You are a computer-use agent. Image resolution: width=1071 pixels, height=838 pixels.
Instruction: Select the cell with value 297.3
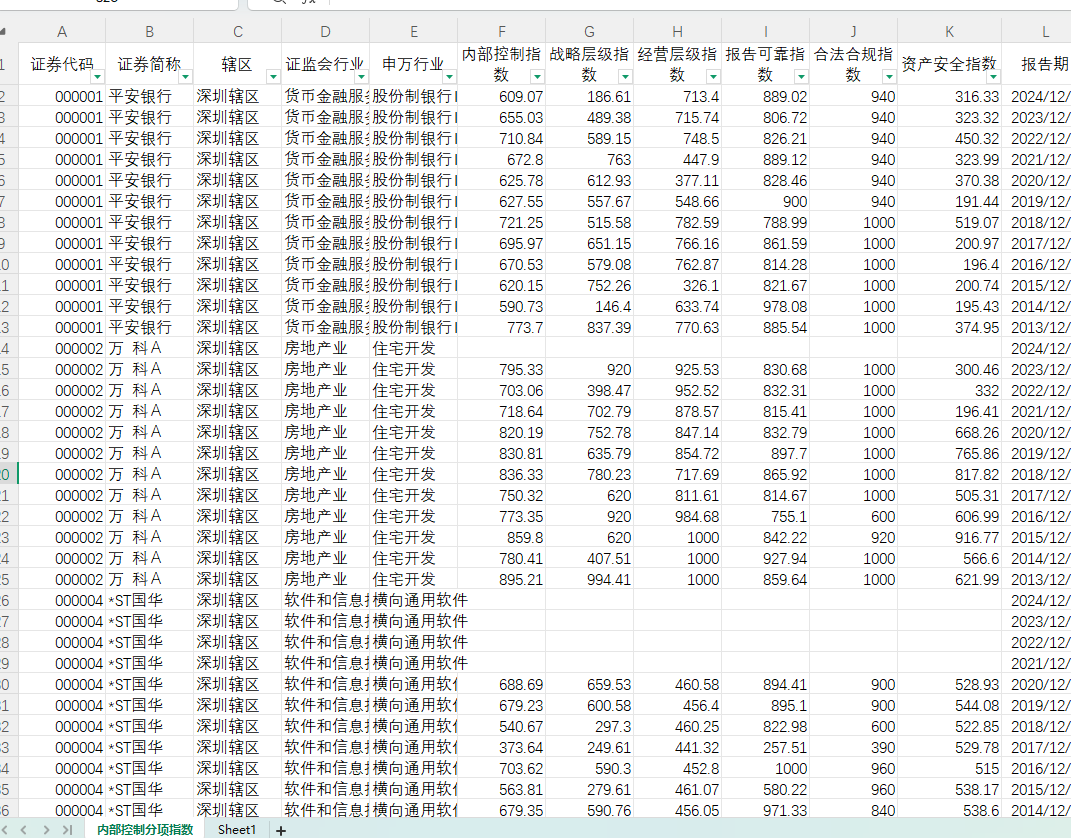(x=589, y=727)
